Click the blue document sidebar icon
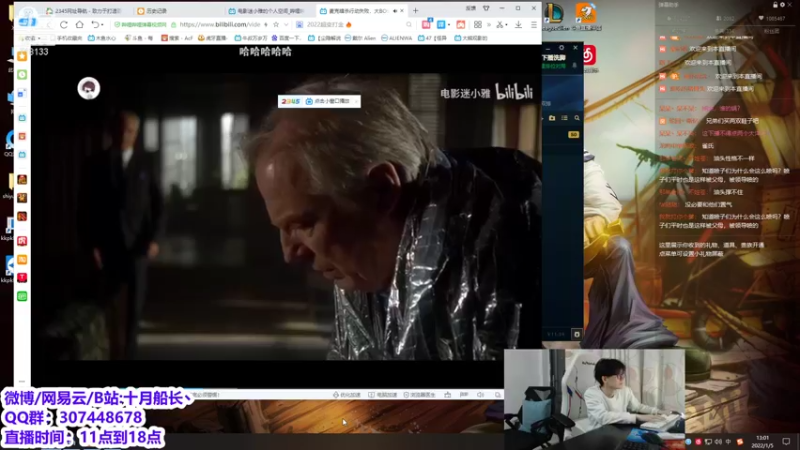 click(22, 93)
